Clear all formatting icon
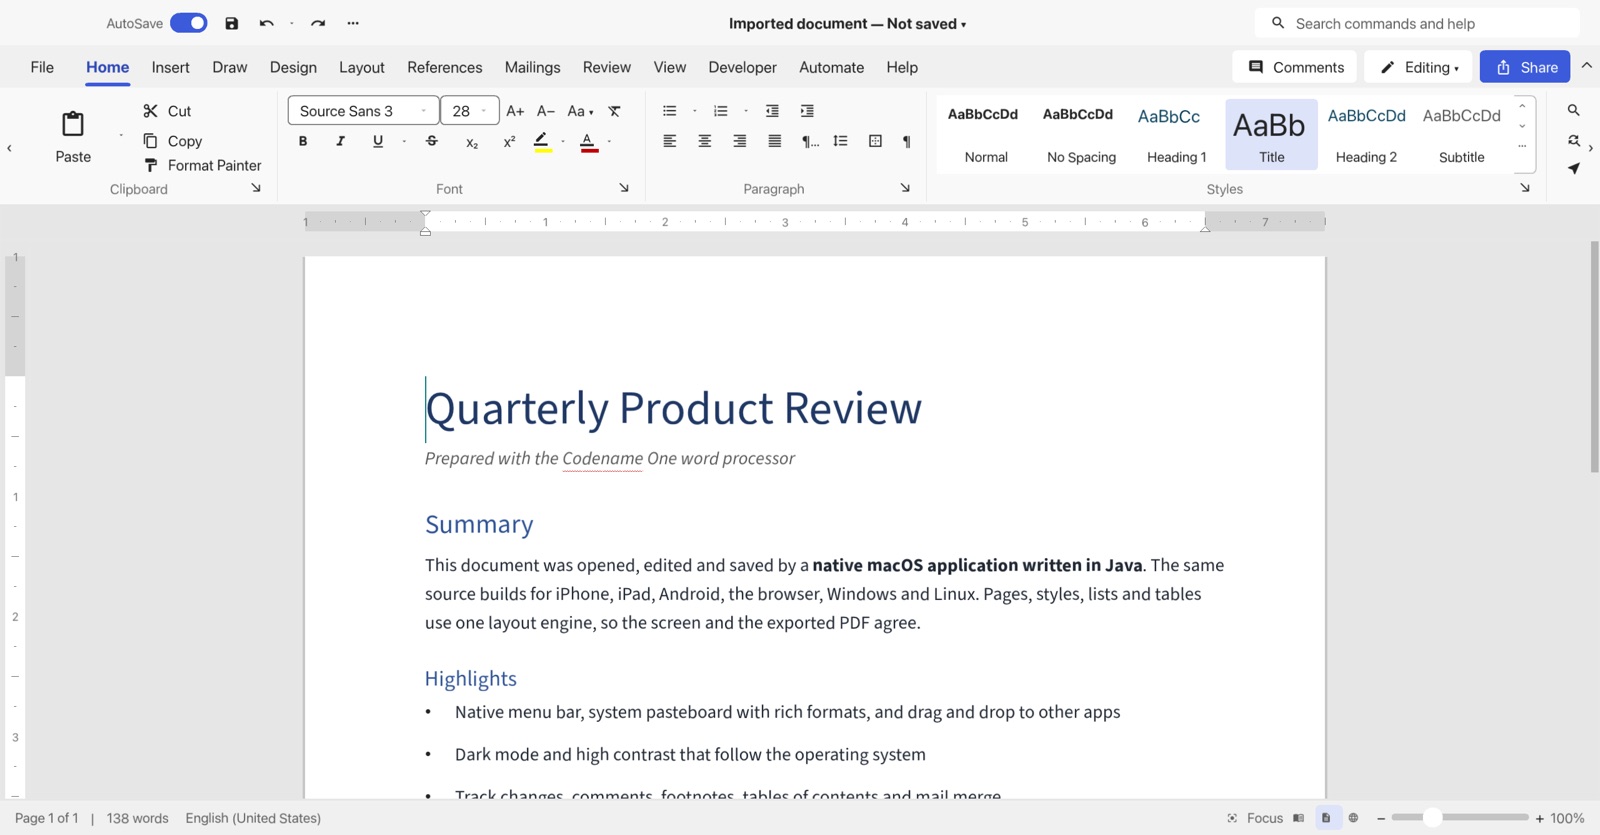 coord(615,111)
